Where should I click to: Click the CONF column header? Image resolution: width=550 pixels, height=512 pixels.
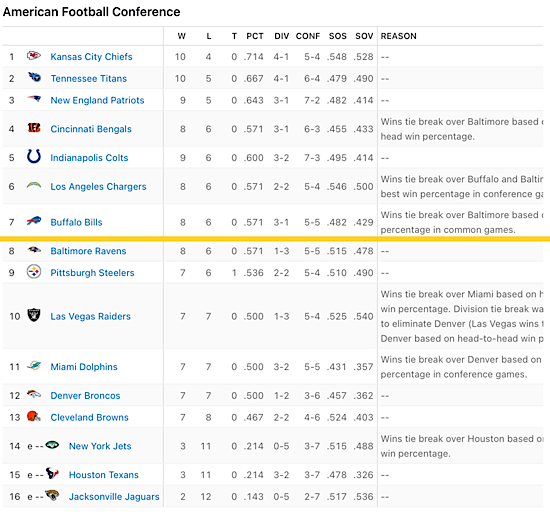click(308, 36)
